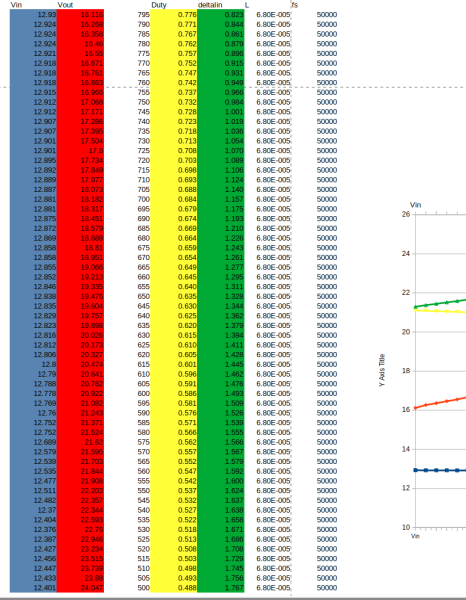Select the Duty cell showing 0.488
466x600 pixels.
pos(174,588)
